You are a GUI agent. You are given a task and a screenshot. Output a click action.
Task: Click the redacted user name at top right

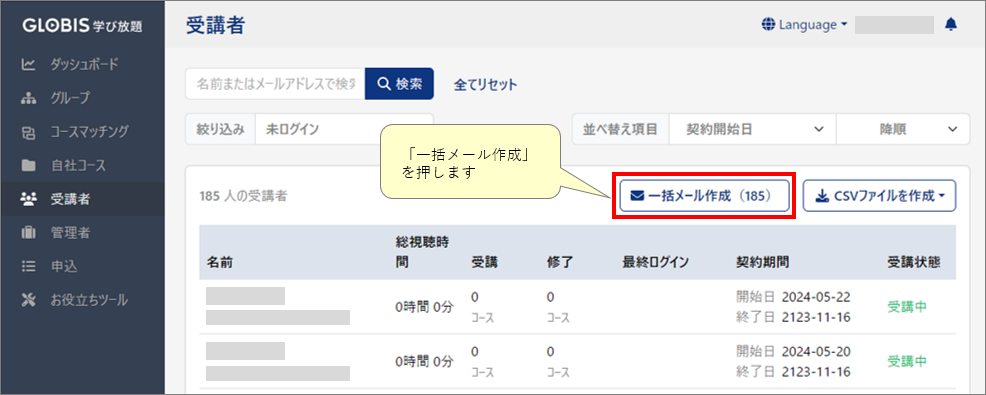tap(894, 25)
